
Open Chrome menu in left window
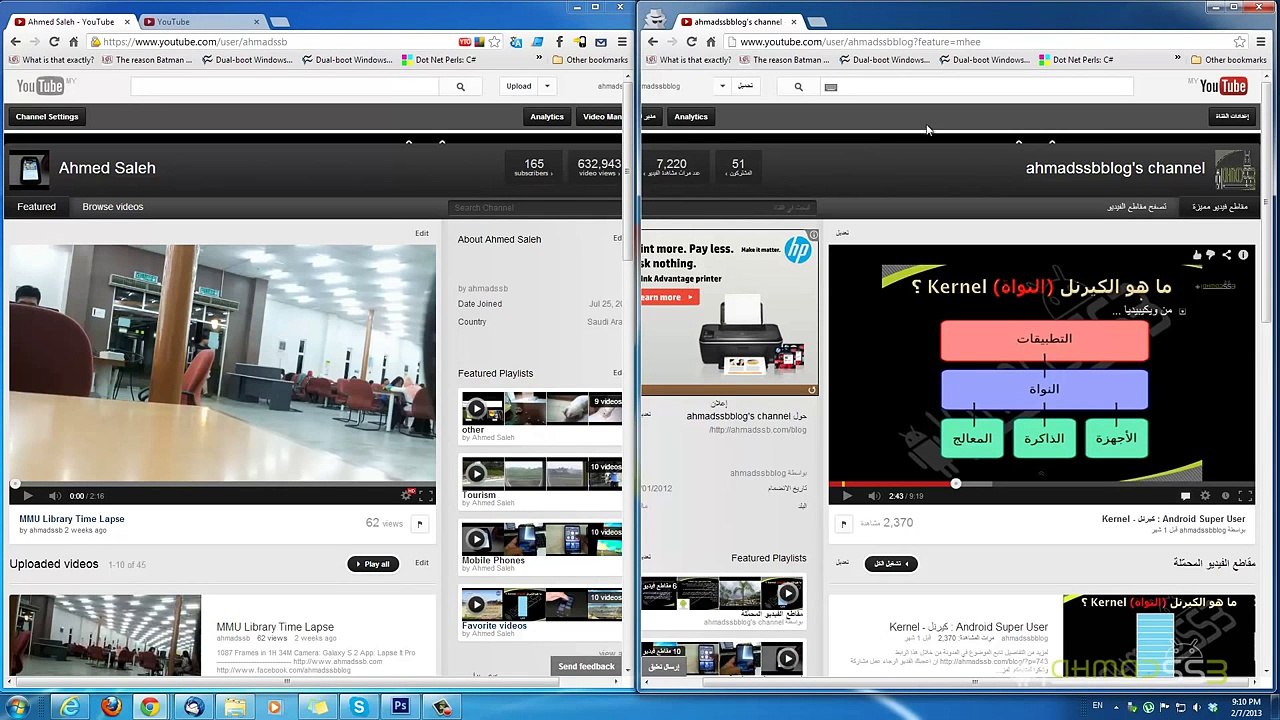(622, 42)
